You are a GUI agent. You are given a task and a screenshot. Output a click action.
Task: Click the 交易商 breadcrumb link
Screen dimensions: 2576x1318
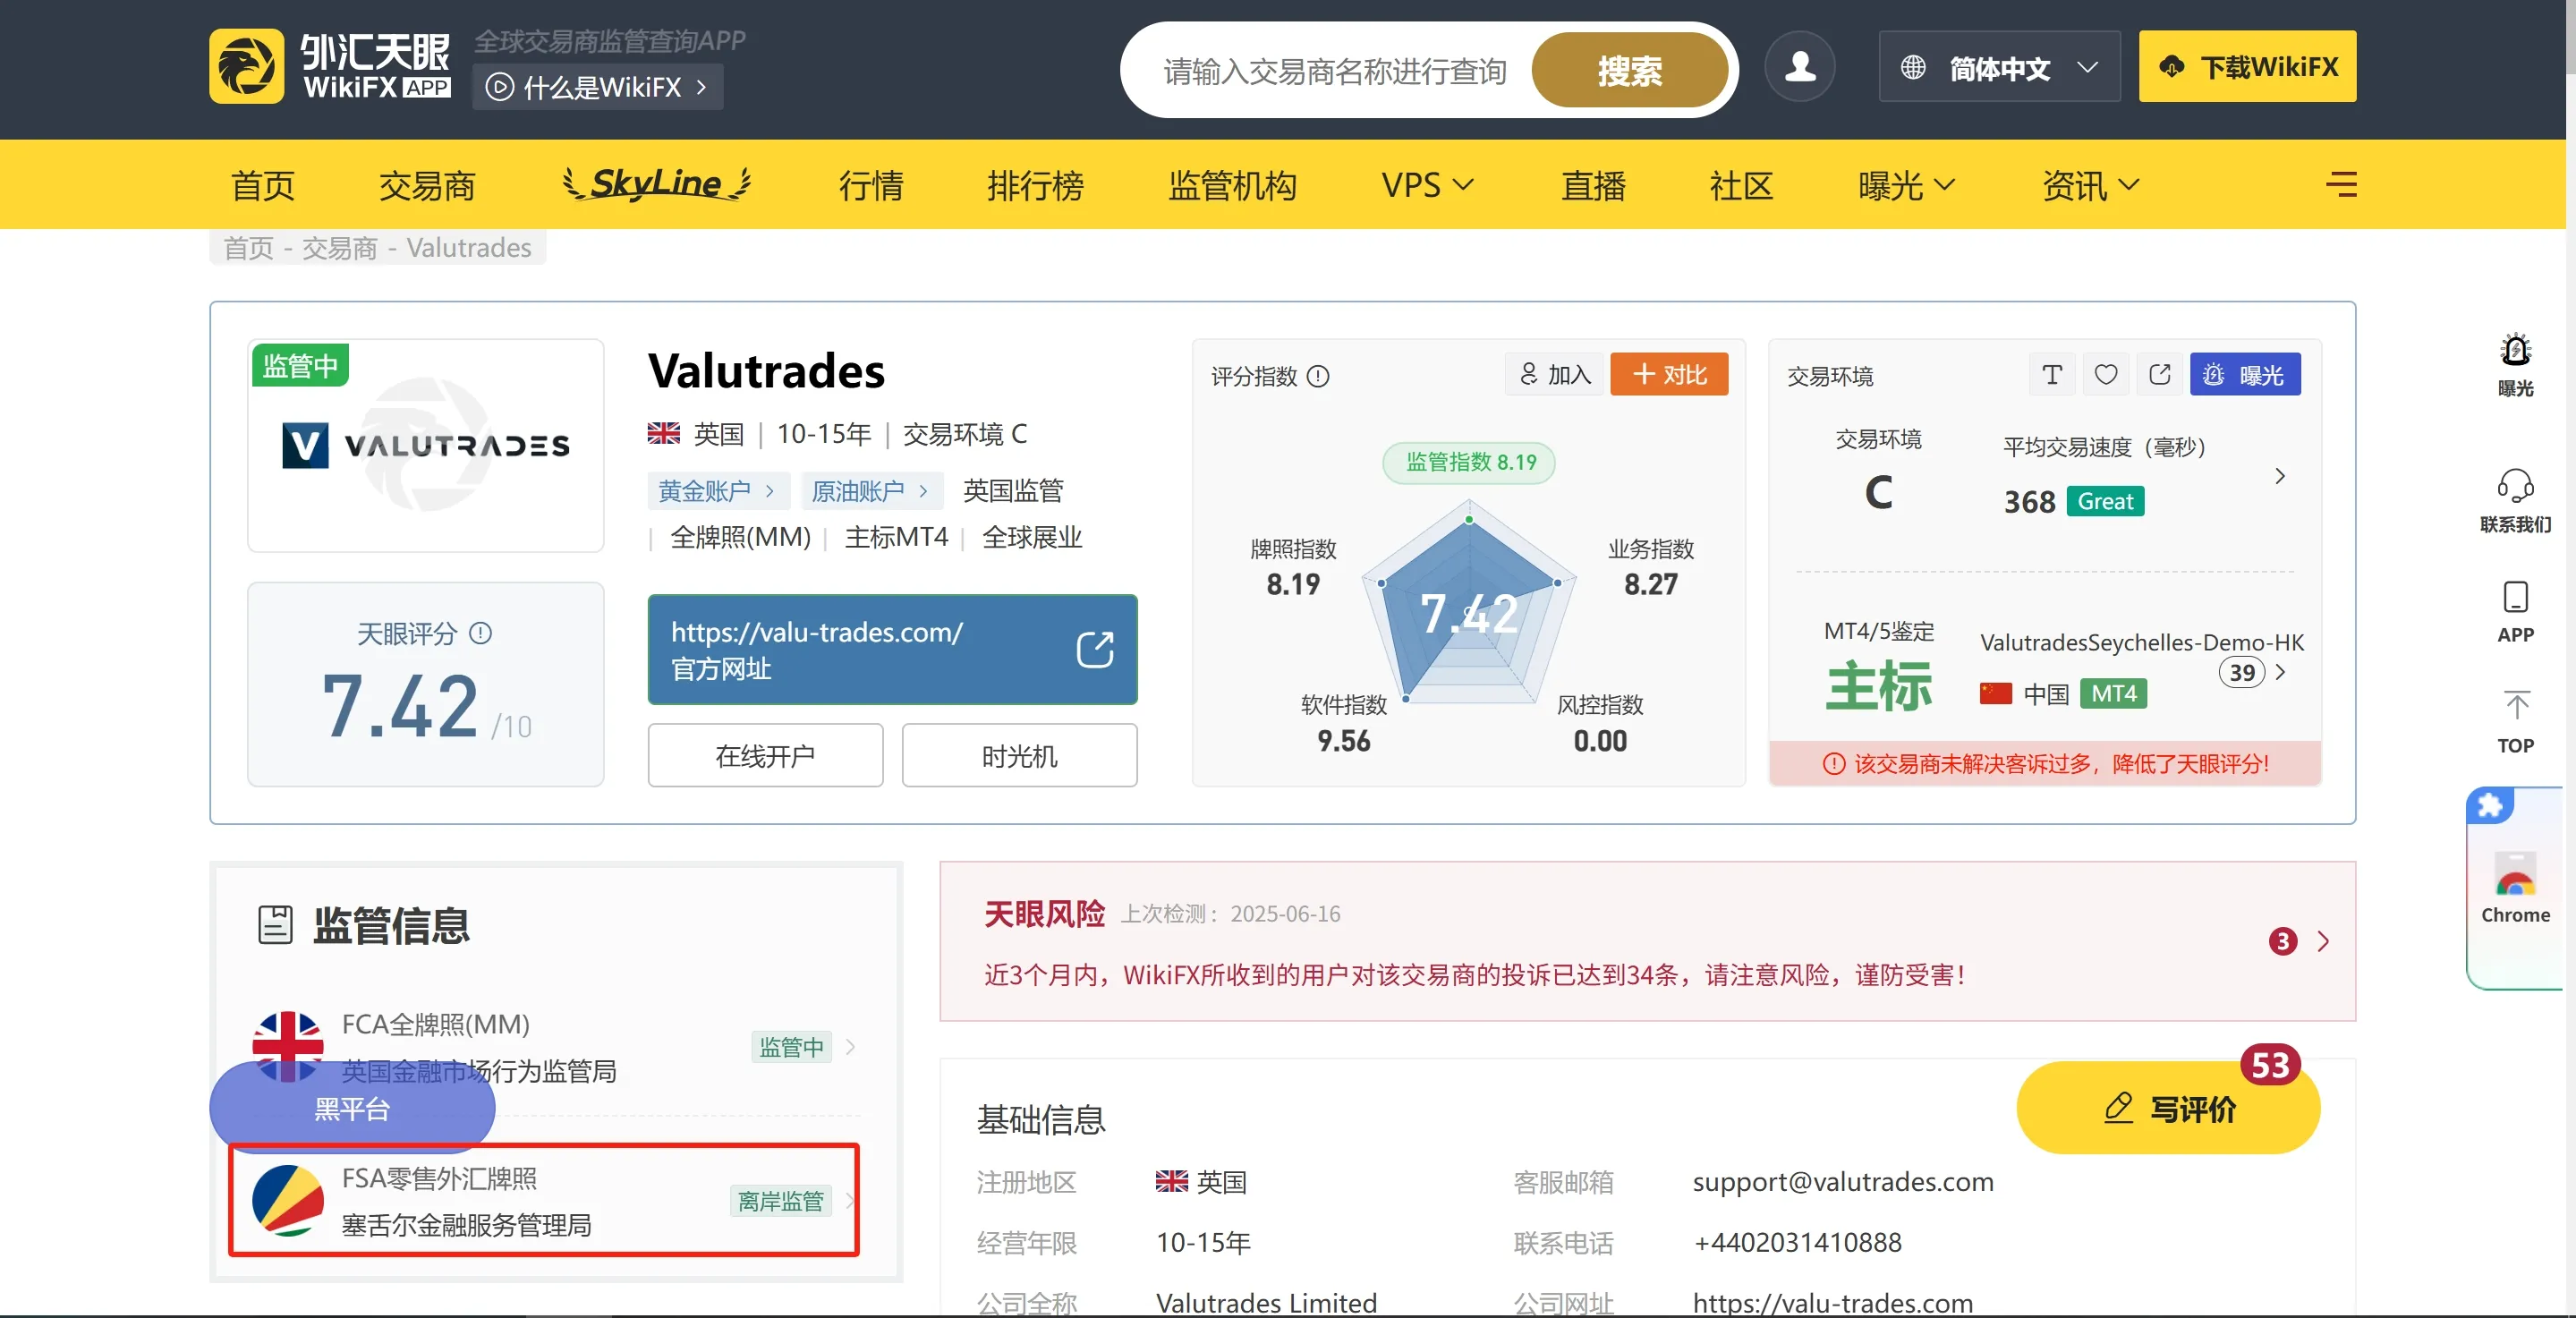tap(340, 248)
